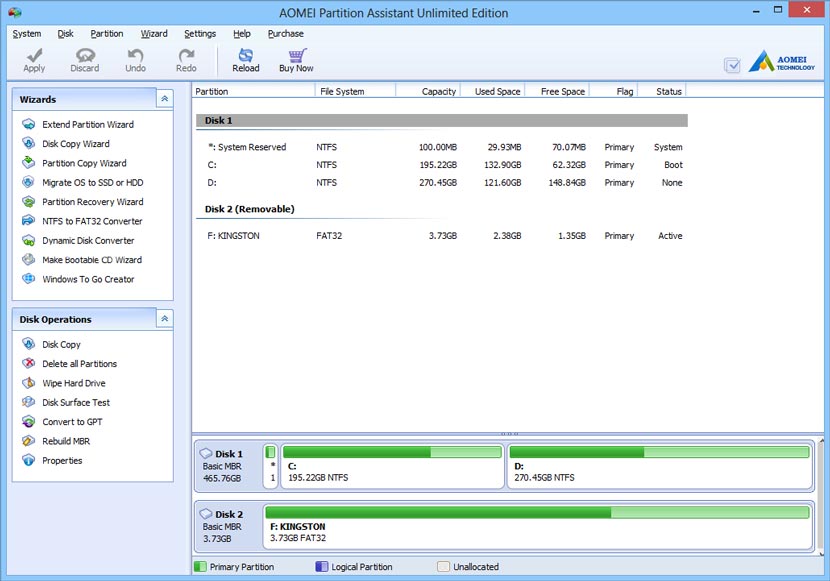Screen dimensions: 830x581
Task: Open the Extend Partition Wizard link
Action: pyautogui.click(x=88, y=124)
